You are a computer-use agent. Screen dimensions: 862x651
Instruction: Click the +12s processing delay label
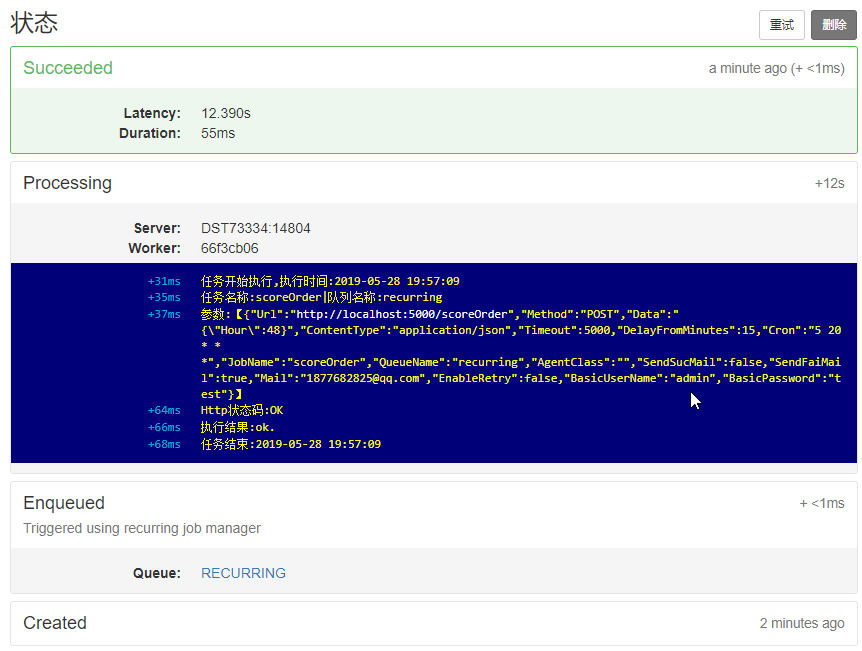tap(829, 184)
